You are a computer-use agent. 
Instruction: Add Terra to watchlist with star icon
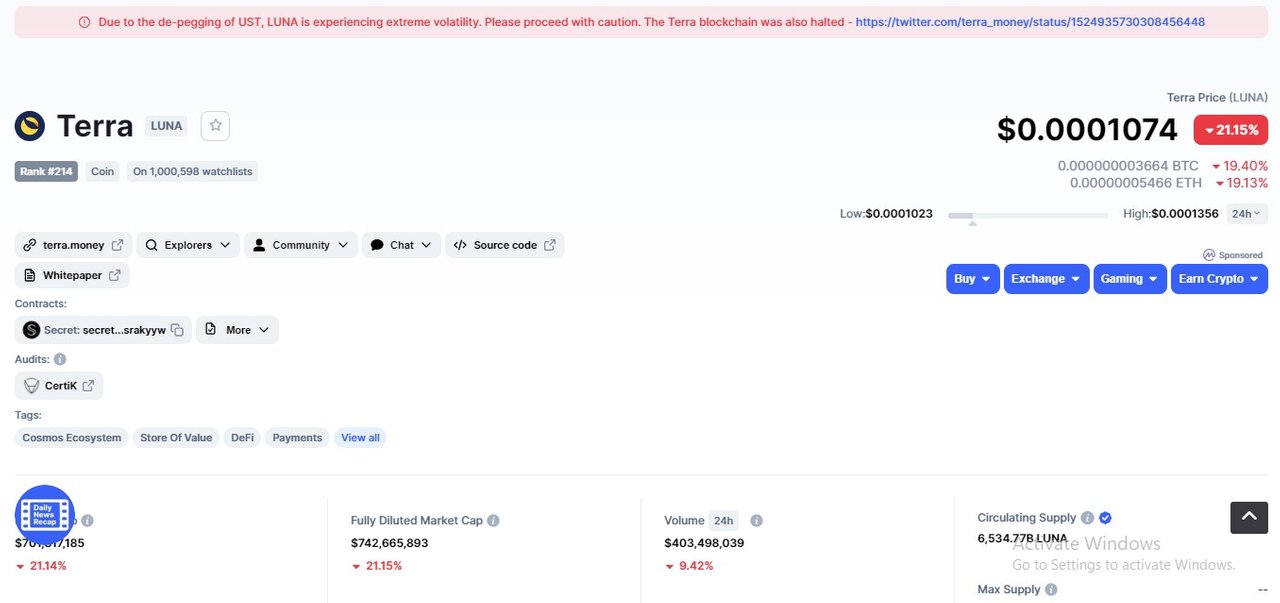216,126
